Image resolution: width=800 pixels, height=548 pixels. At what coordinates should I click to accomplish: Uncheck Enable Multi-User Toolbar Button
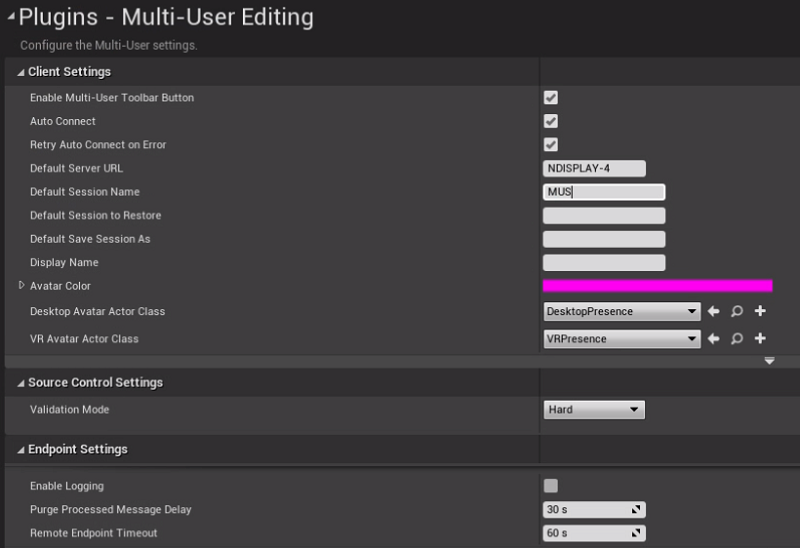pos(551,97)
